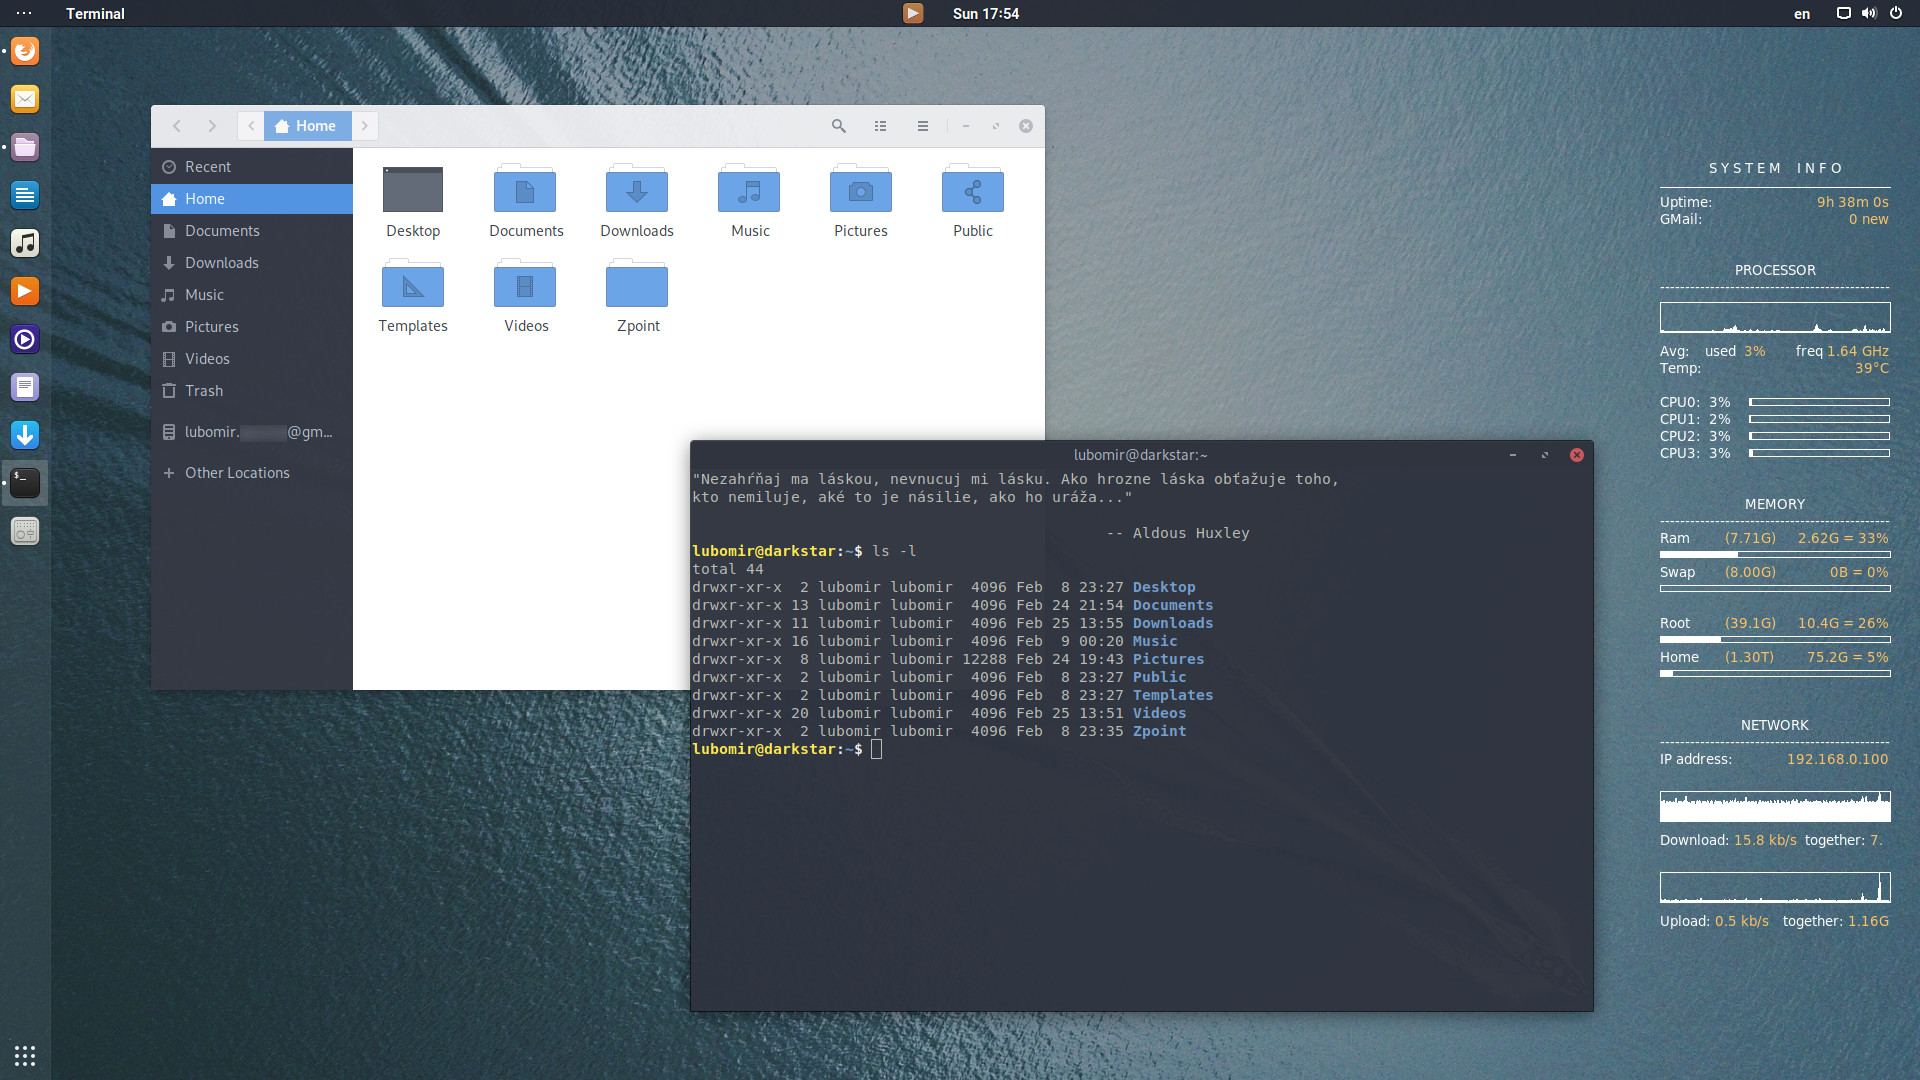Open the music player dock icon
The width and height of the screenshot is (1920, 1080).
[25, 243]
